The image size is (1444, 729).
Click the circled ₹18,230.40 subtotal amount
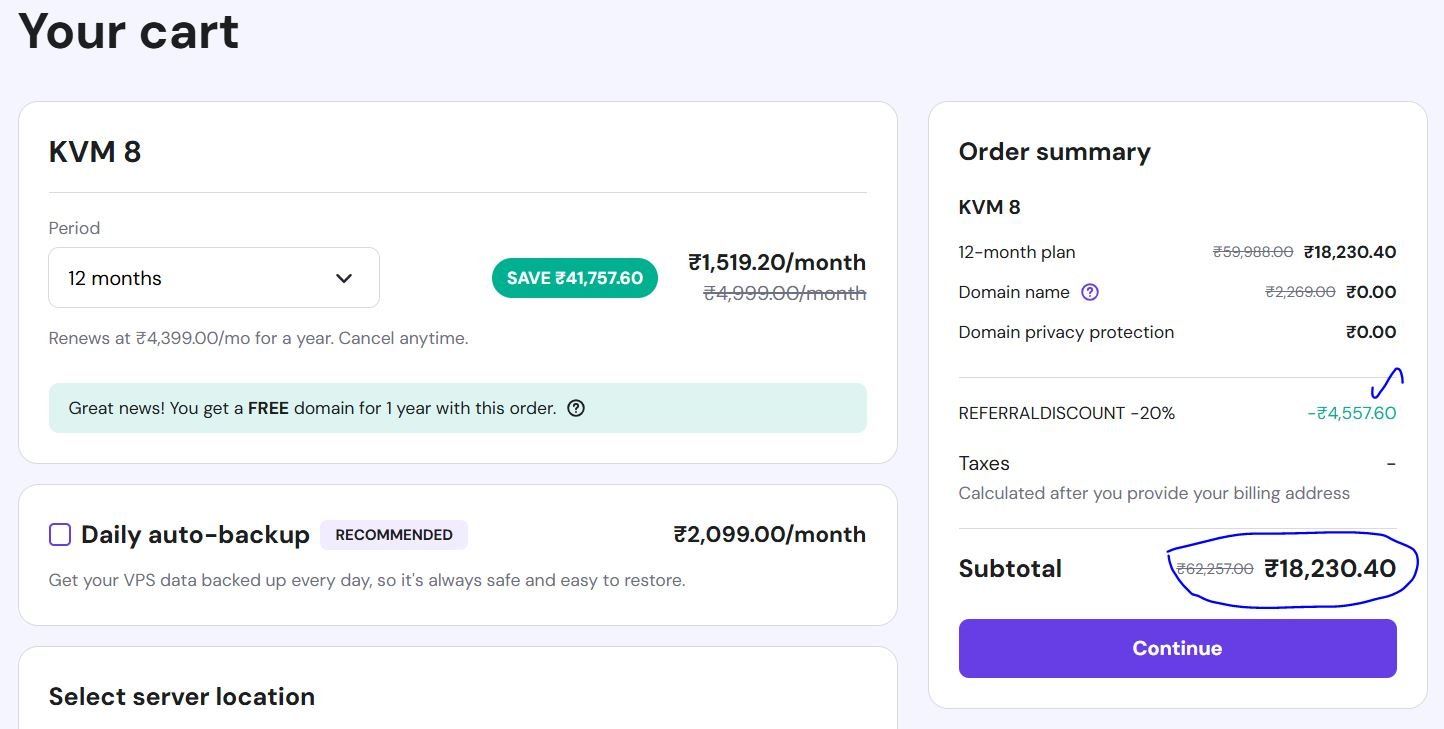(1330, 569)
